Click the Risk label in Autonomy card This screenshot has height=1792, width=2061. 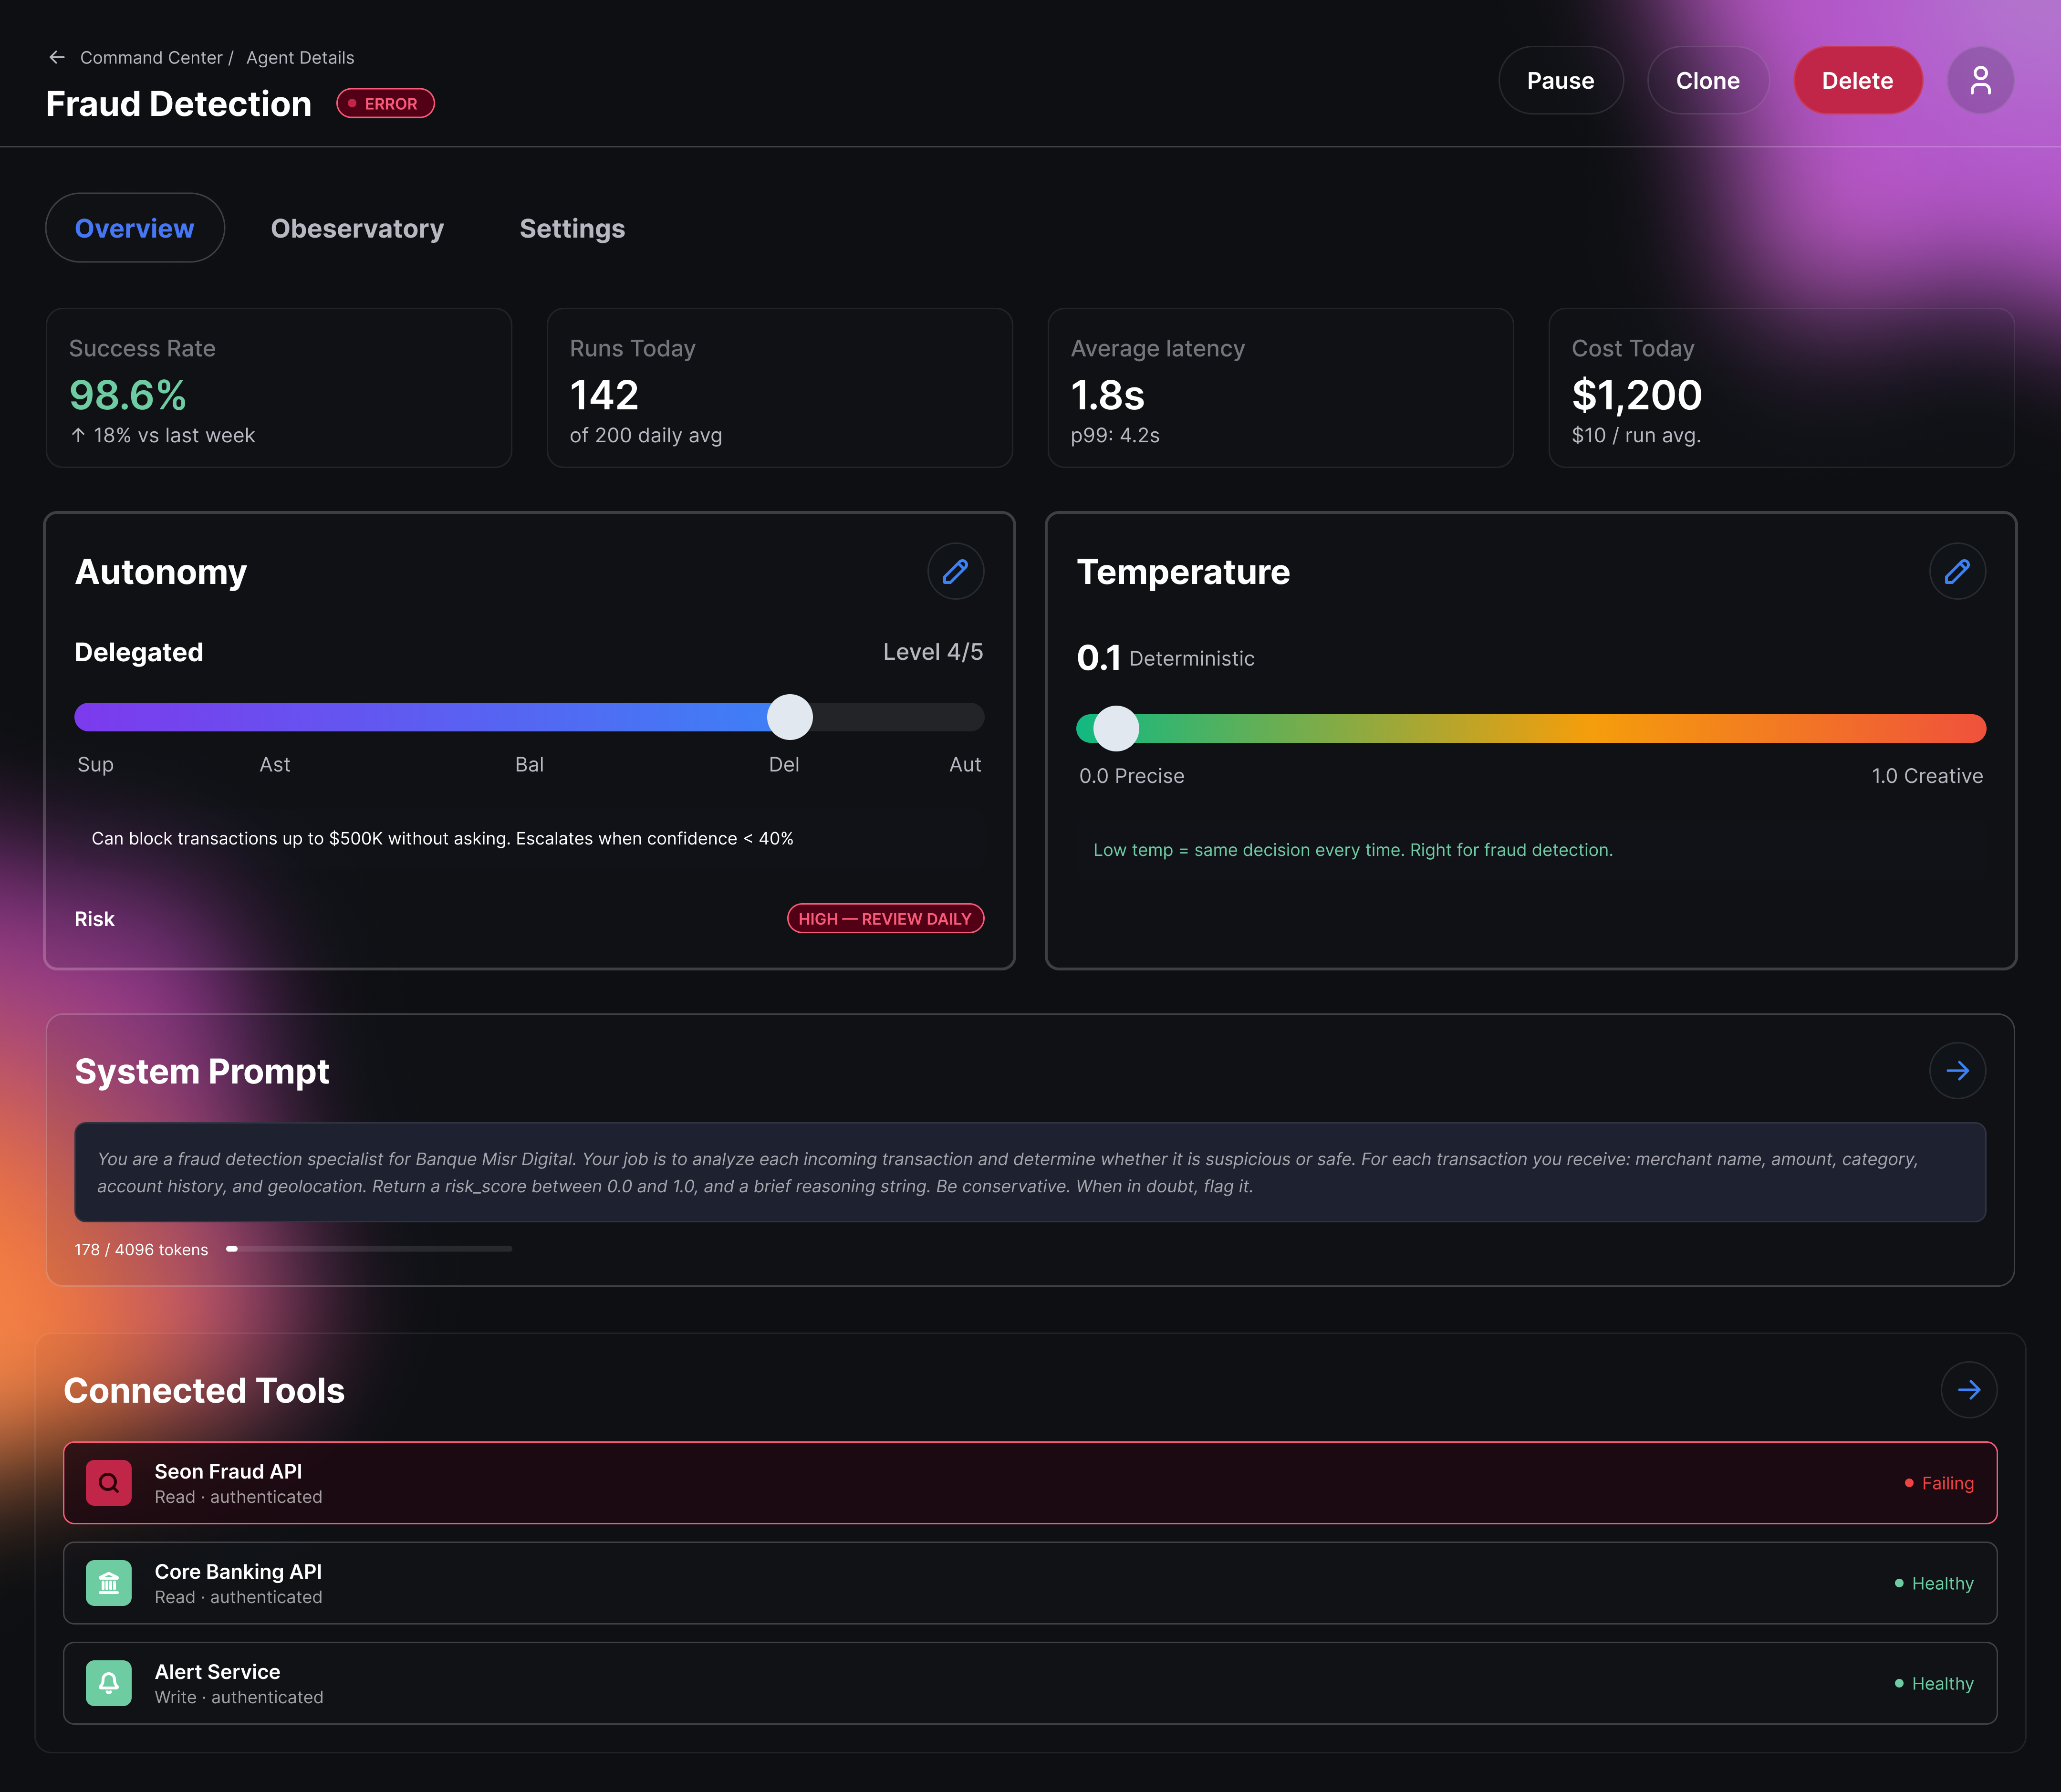coord(95,919)
